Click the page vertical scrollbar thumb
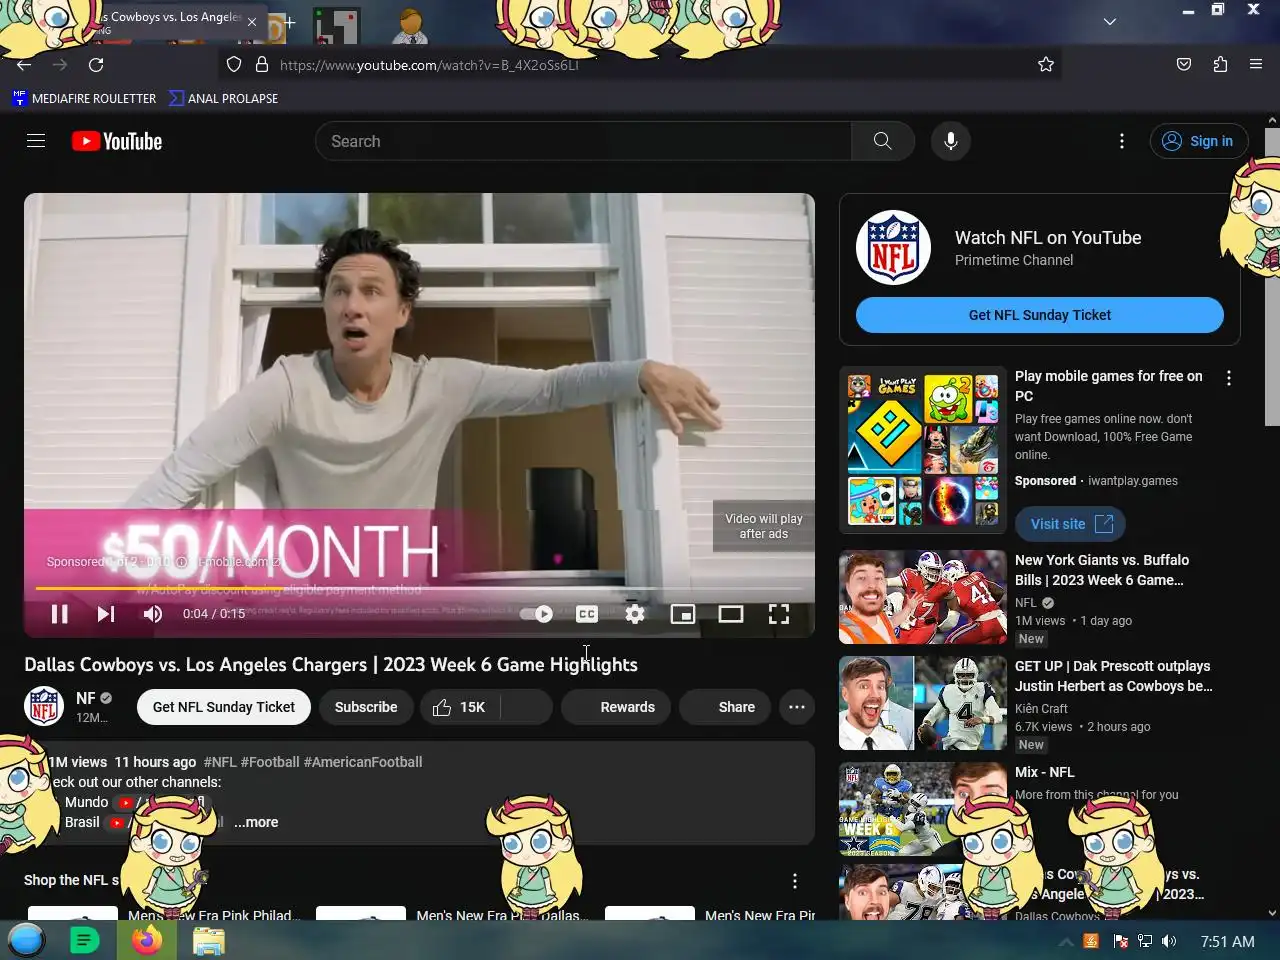Screen dimensions: 1280x960 [x=1272, y=278]
